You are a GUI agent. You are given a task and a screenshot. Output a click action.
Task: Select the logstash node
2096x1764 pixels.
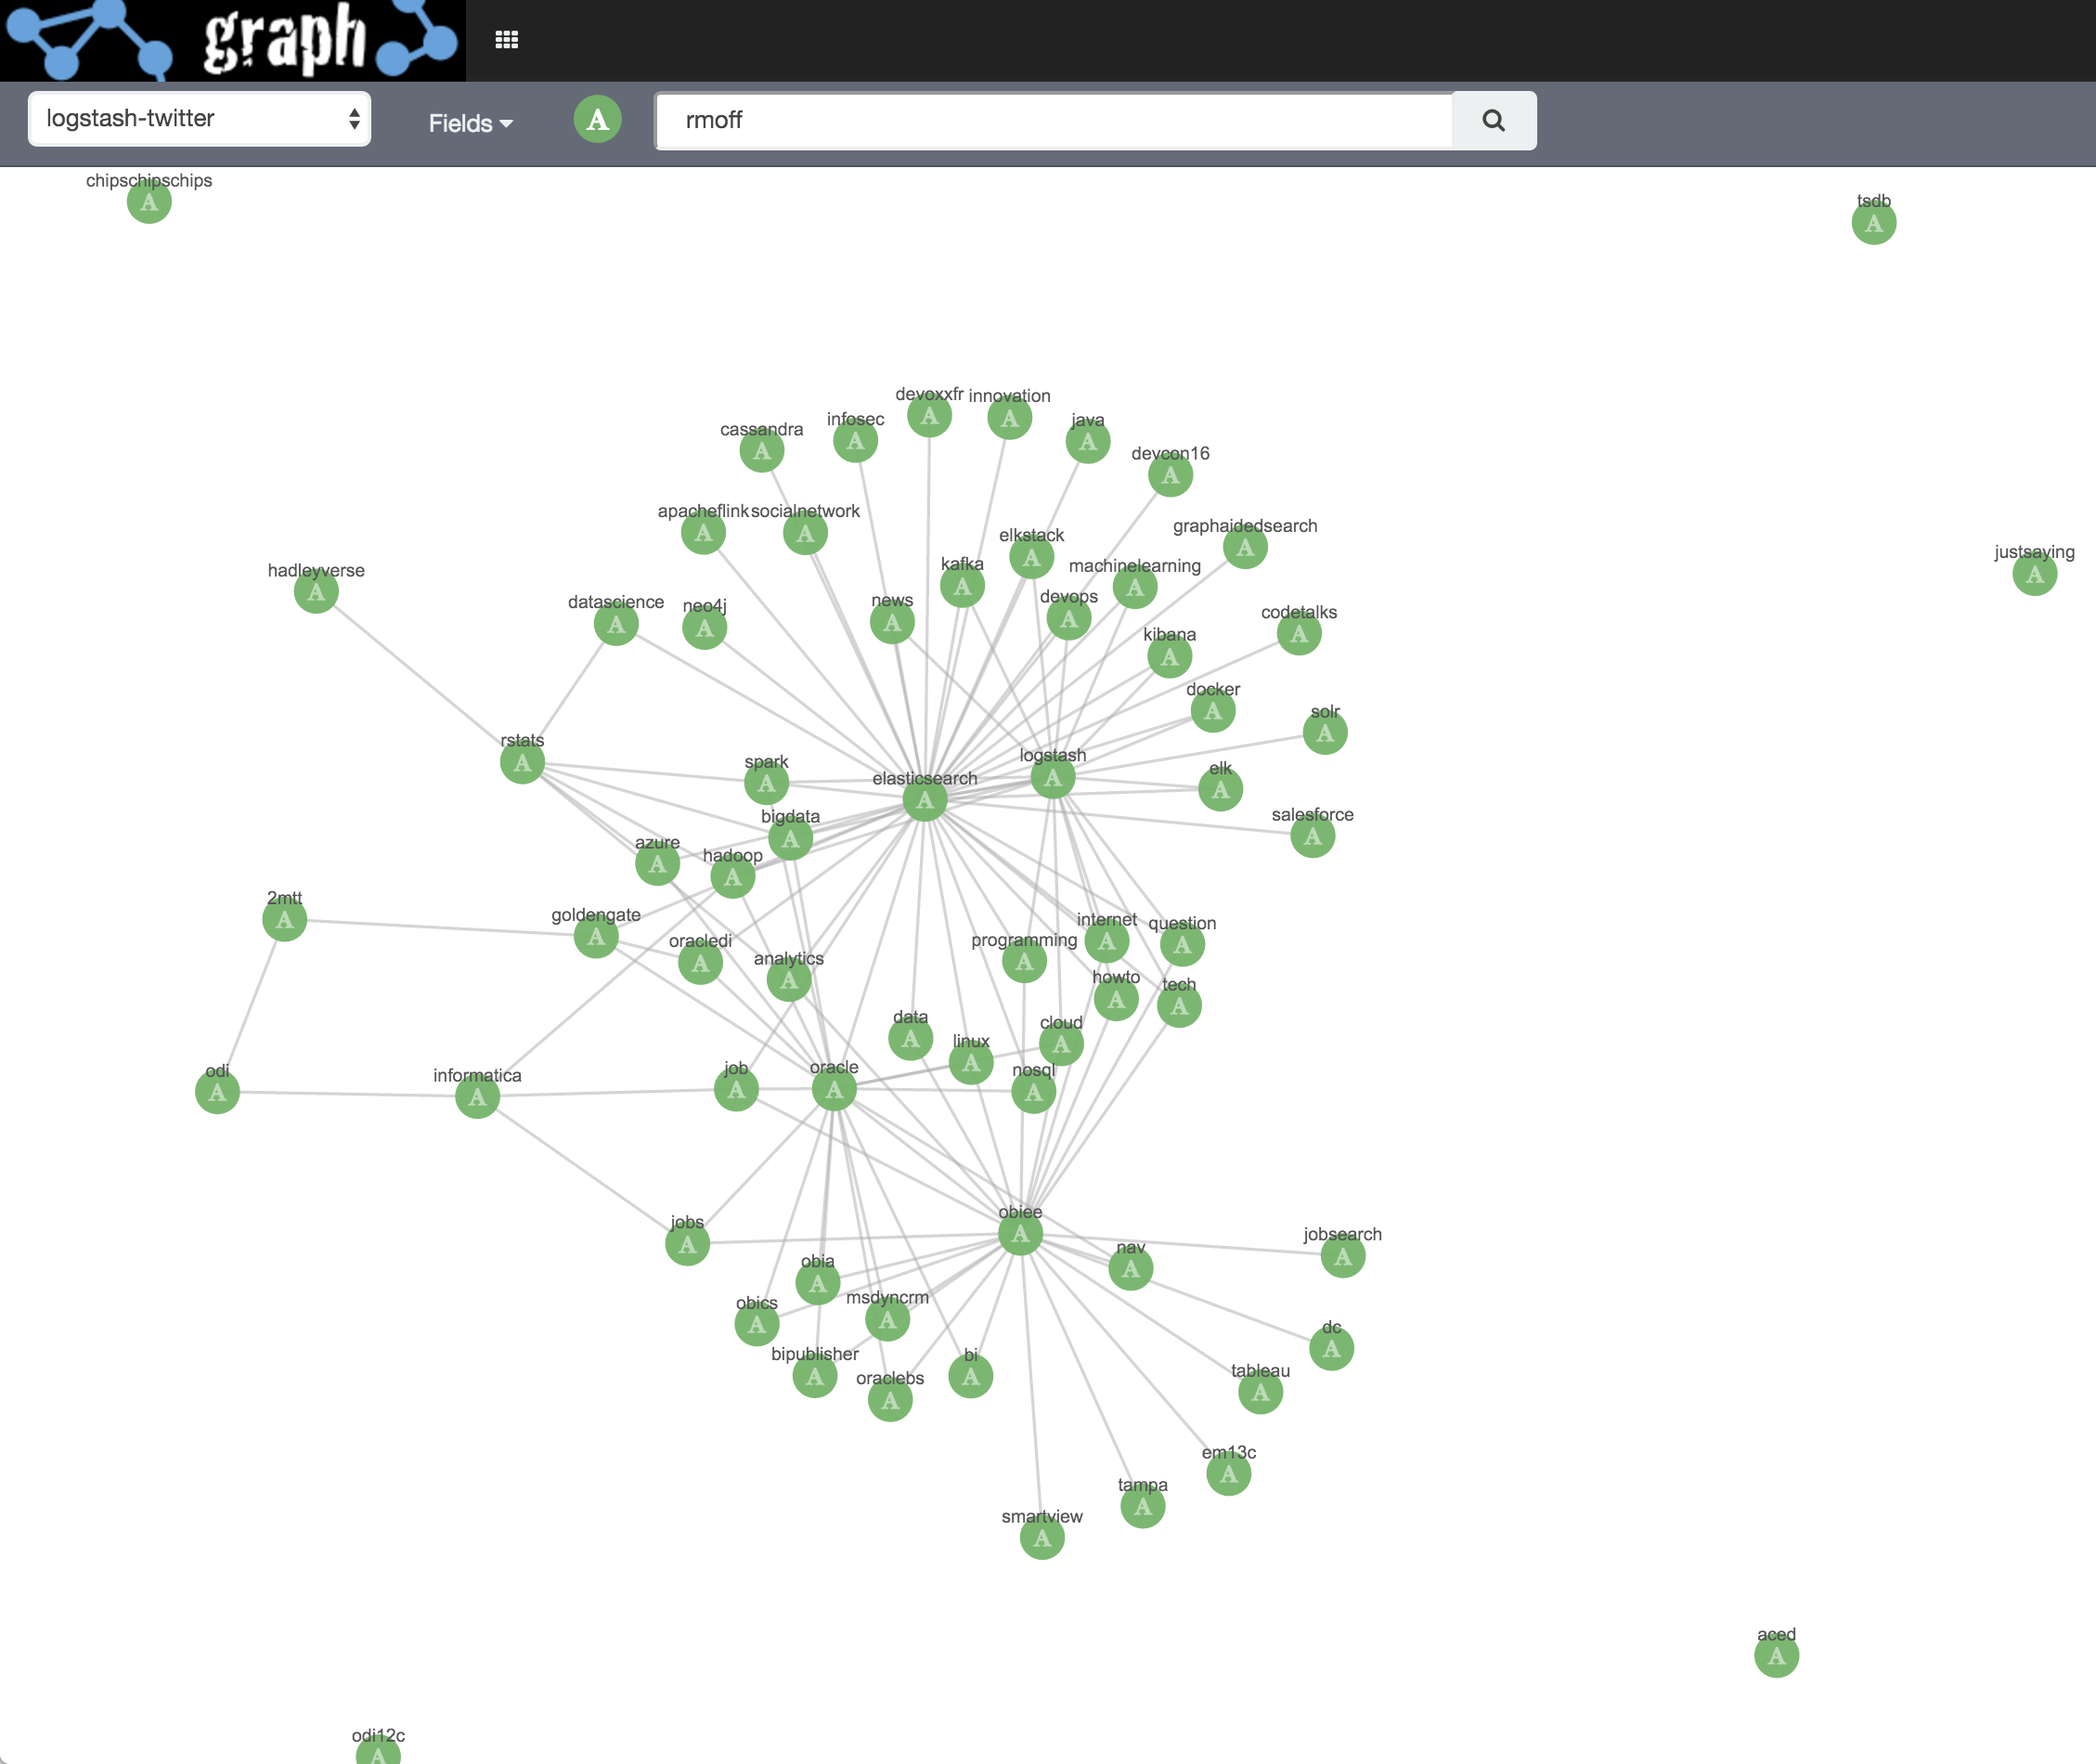(x=1051, y=779)
